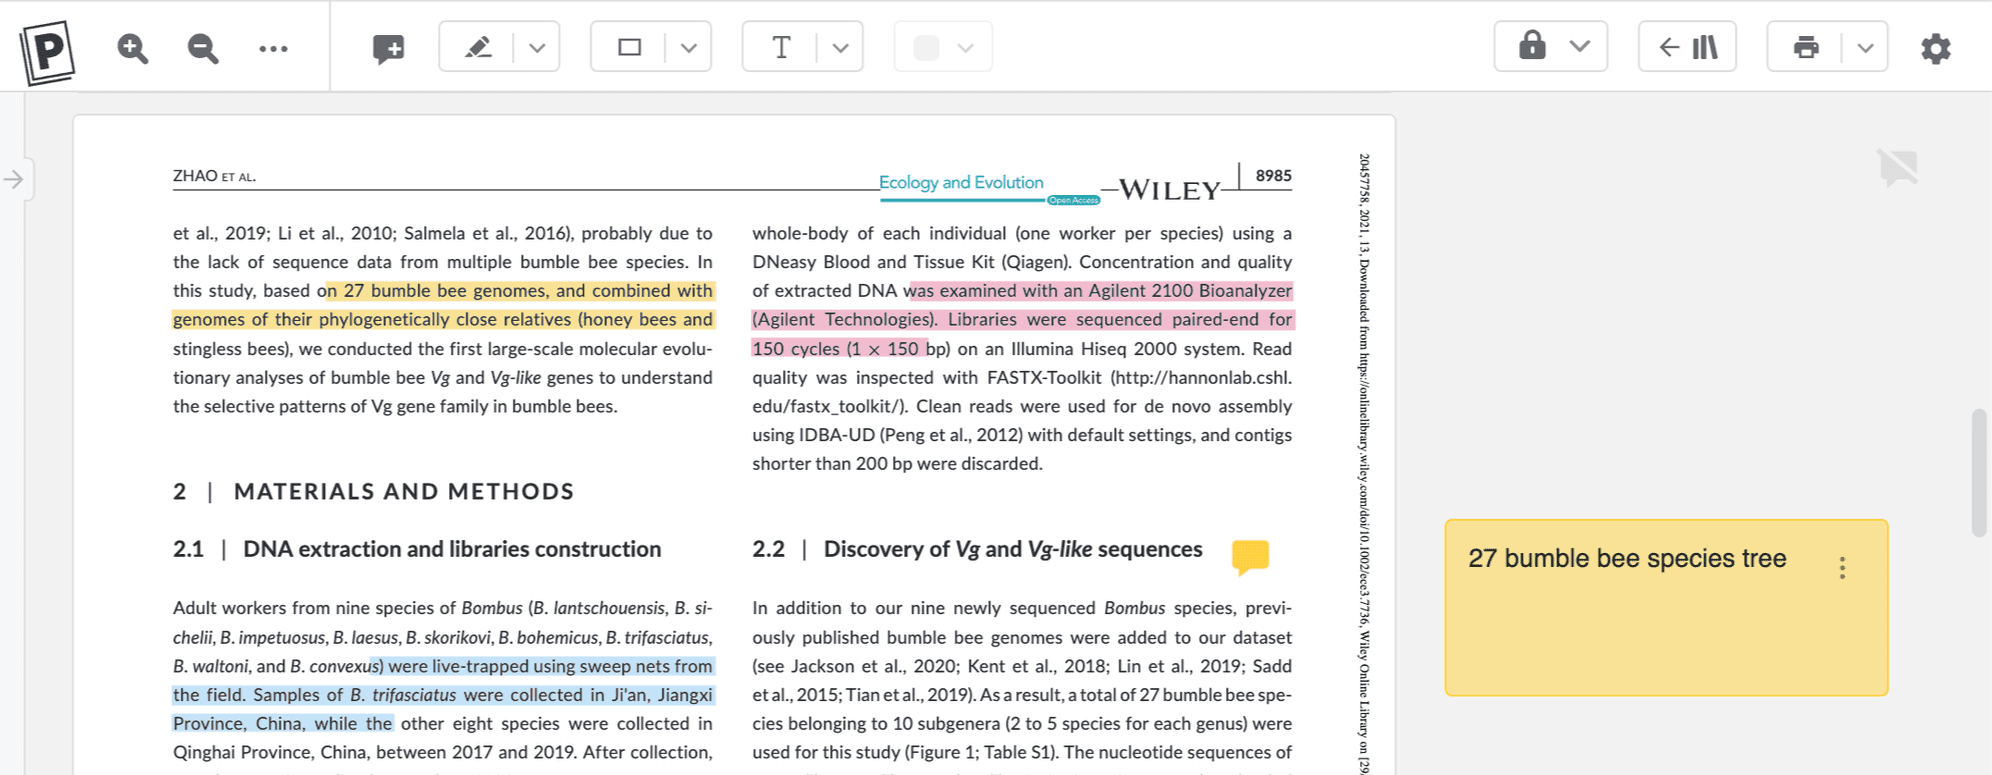1992x775 pixels.
Task: Toggle annotation sidebar visibility icon
Action: [x=1897, y=167]
